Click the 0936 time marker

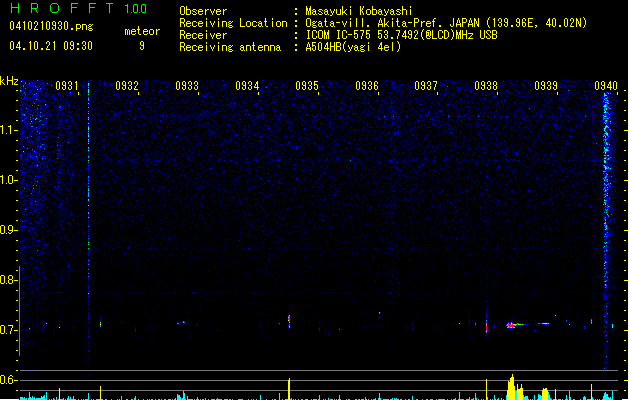367,86
